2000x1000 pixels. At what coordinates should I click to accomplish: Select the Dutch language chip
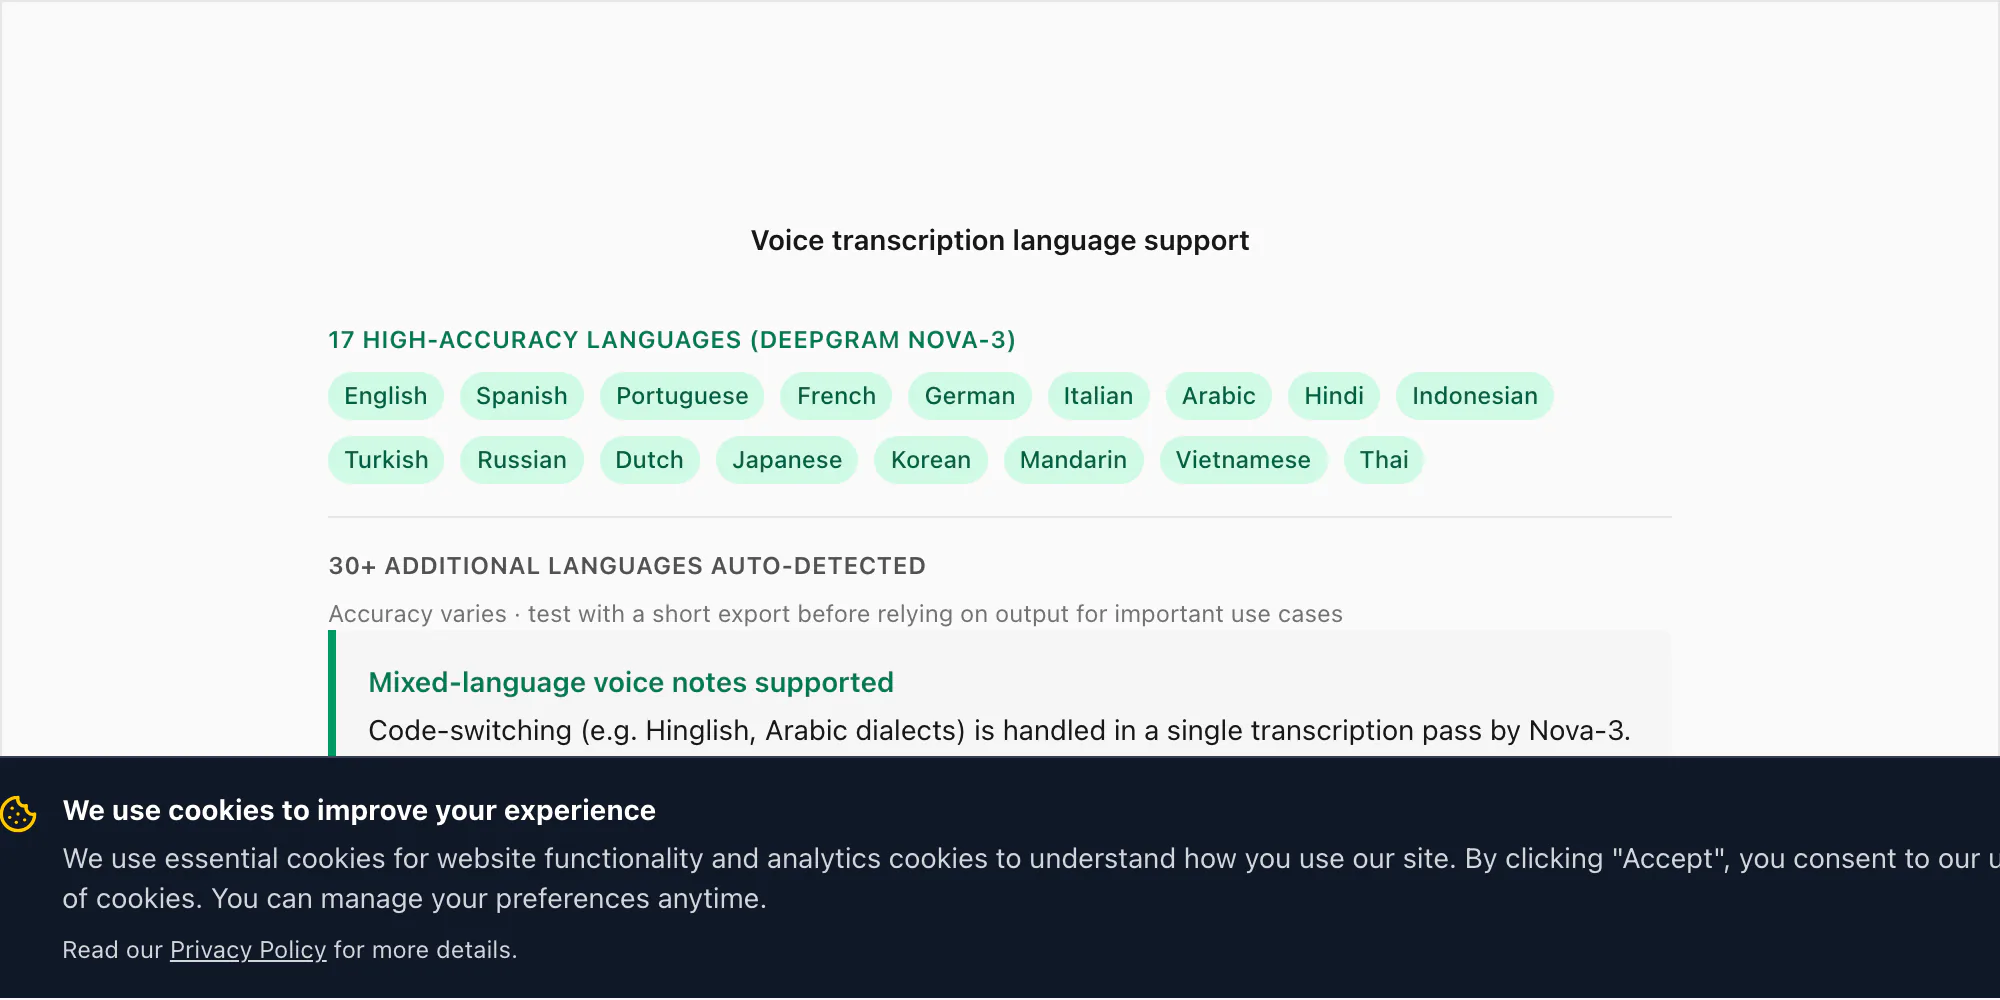649,460
